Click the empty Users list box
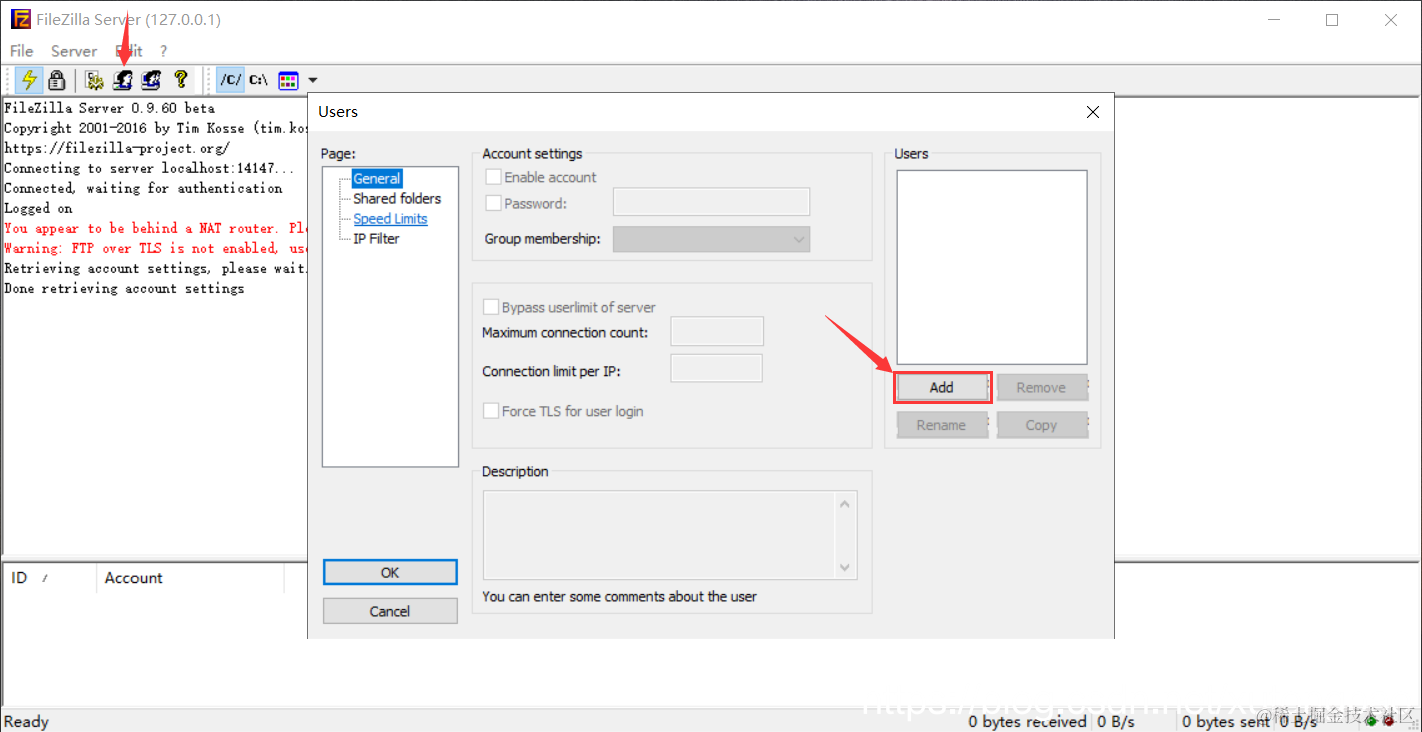Screen dimensions: 1422x732 pyautogui.click(x=992, y=267)
